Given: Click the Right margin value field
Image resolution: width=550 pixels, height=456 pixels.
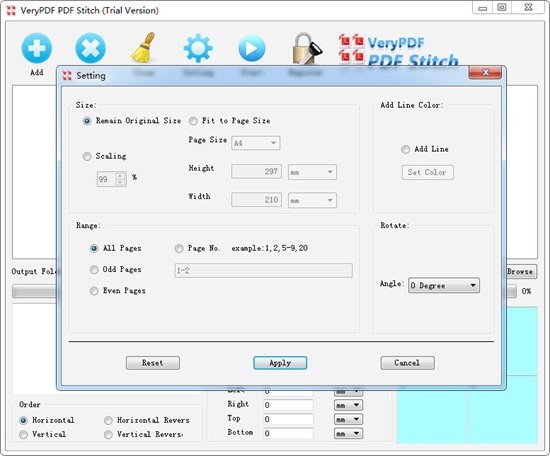Looking at the screenshot, I should click(x=288, y=405).
